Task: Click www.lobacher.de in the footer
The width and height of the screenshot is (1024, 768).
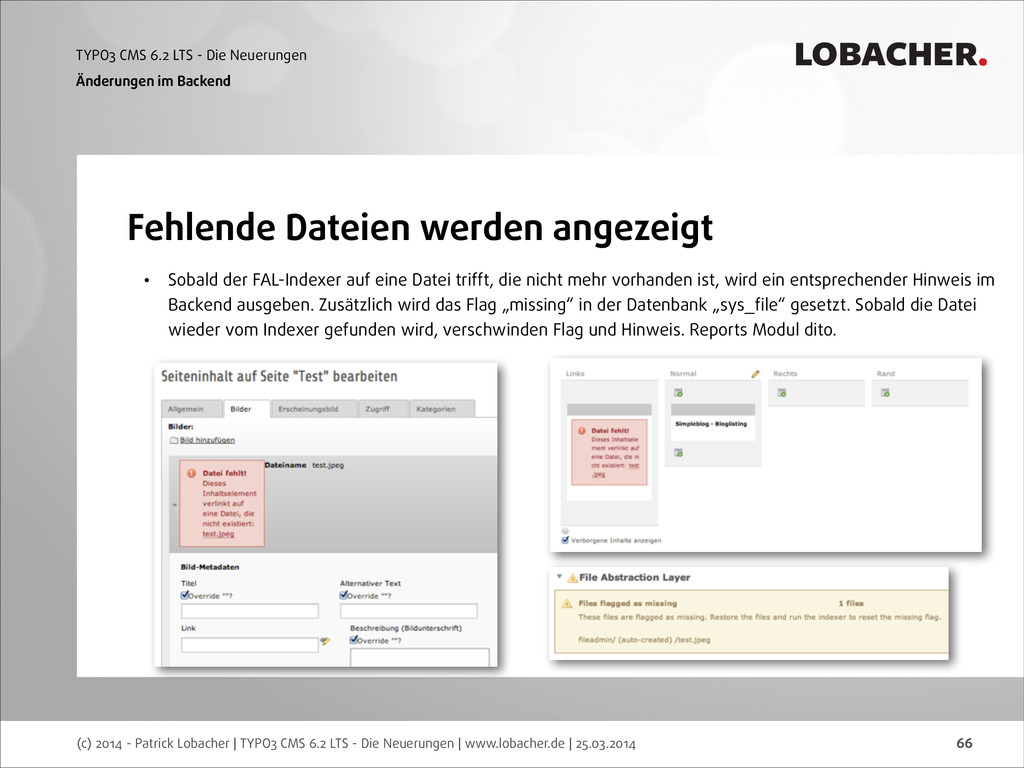Action: (515, 743)
